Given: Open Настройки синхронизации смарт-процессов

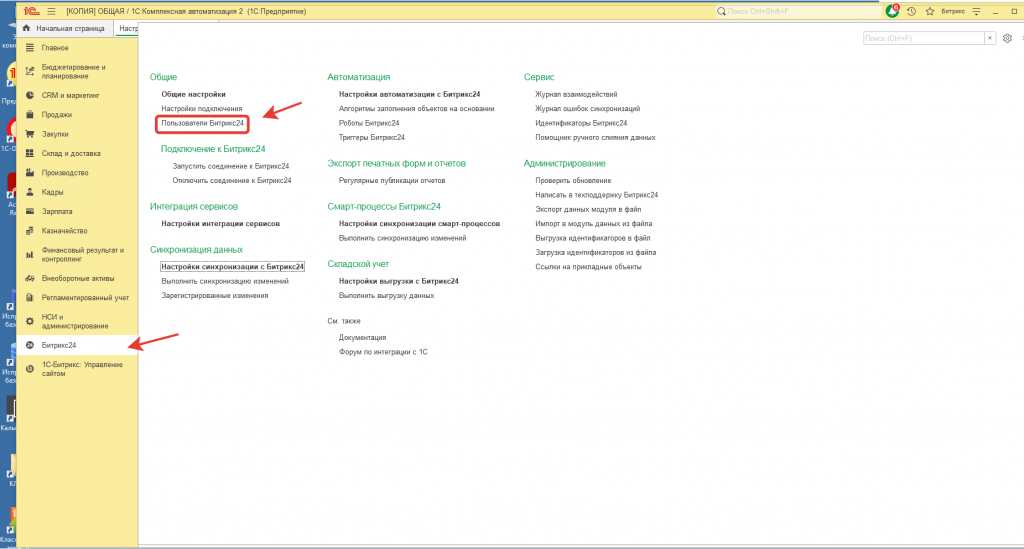Looking at the screenshot, I should coord(419,223).
